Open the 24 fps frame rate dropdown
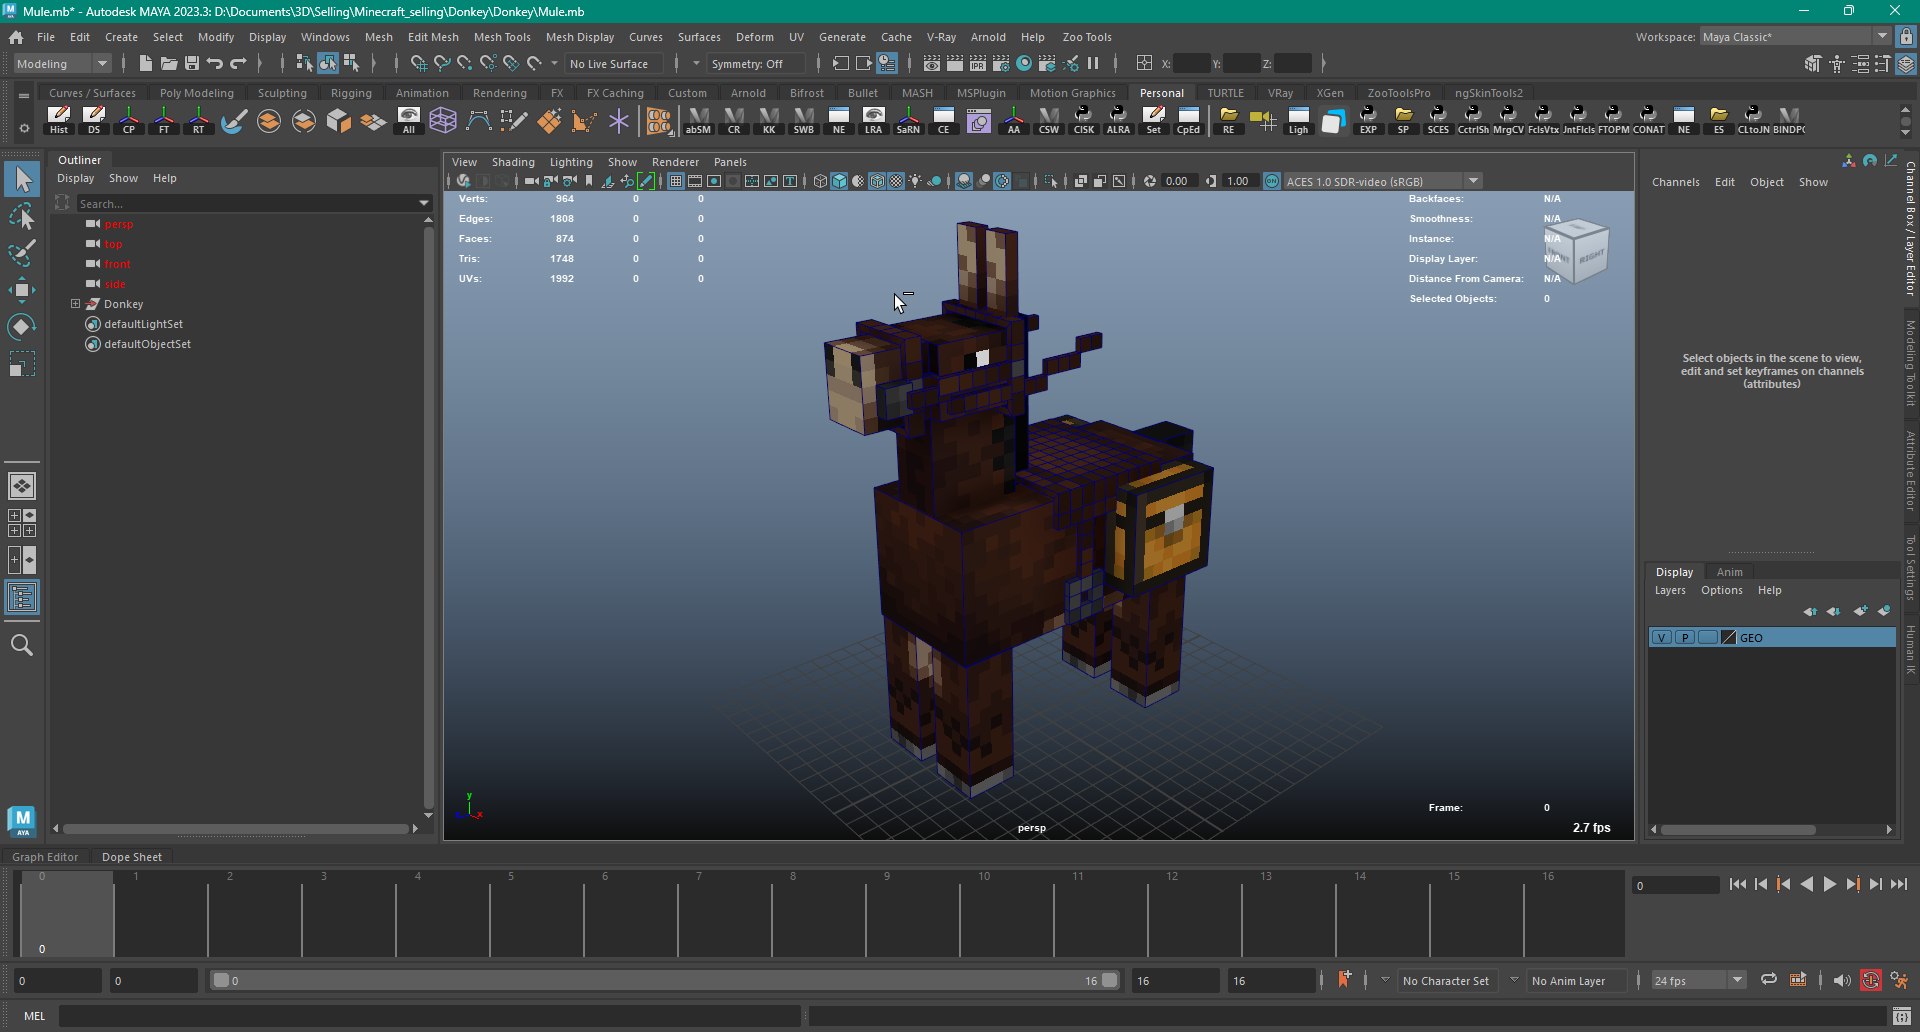Image resolution: width=1920 pixels, height=1032 pixels. pyautogui.click(x=1698, y=980)
